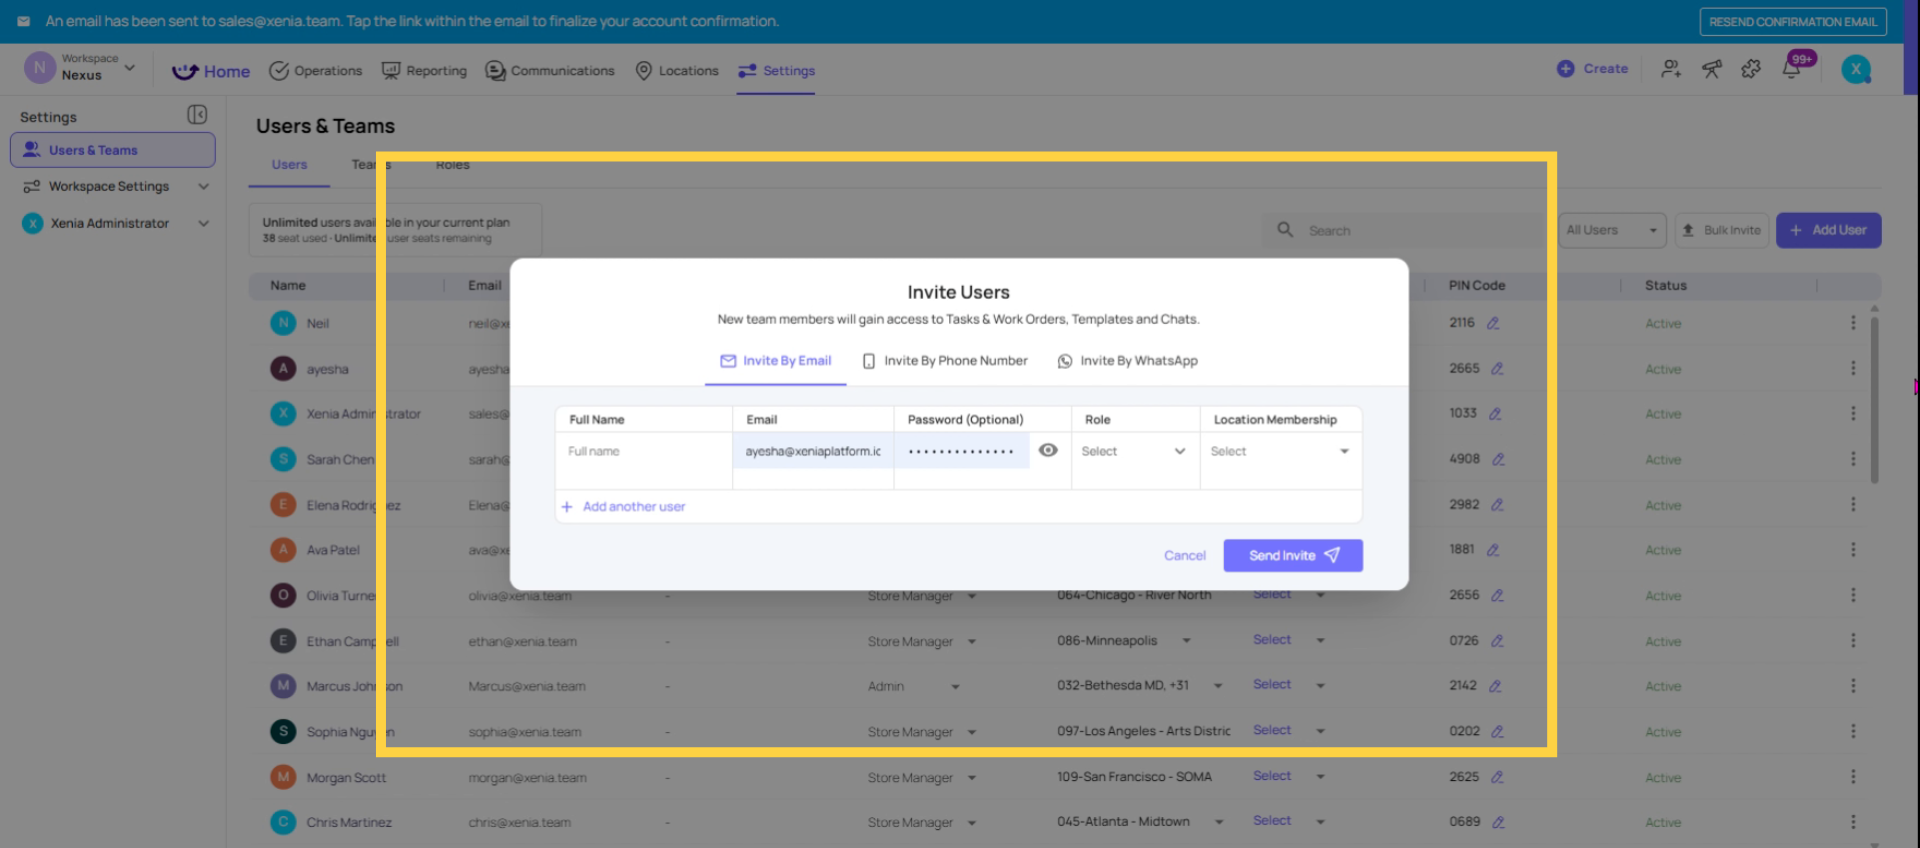Go to the Home nav item
The height and width of the screenshot is (848, 1920).
pos(211,71)
